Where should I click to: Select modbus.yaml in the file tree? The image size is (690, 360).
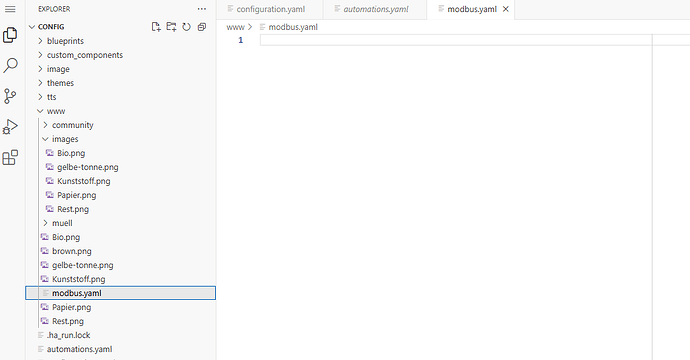[120, 293]
